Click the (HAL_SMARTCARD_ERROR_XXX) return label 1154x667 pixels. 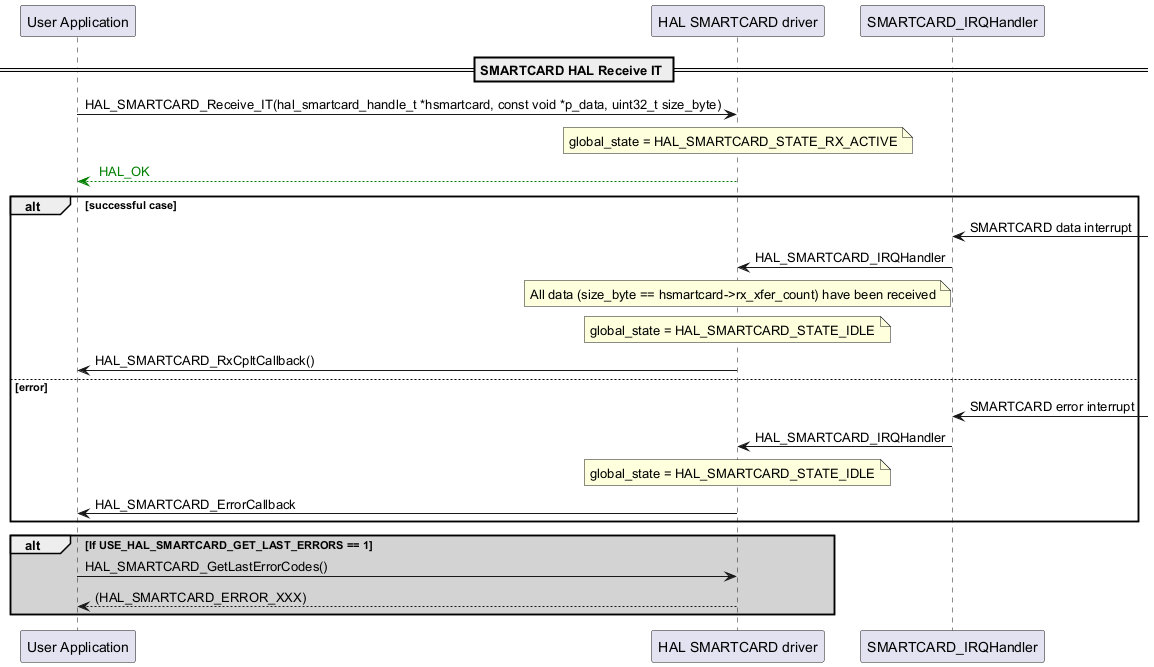pyautogui.click(x=200, y=598)
